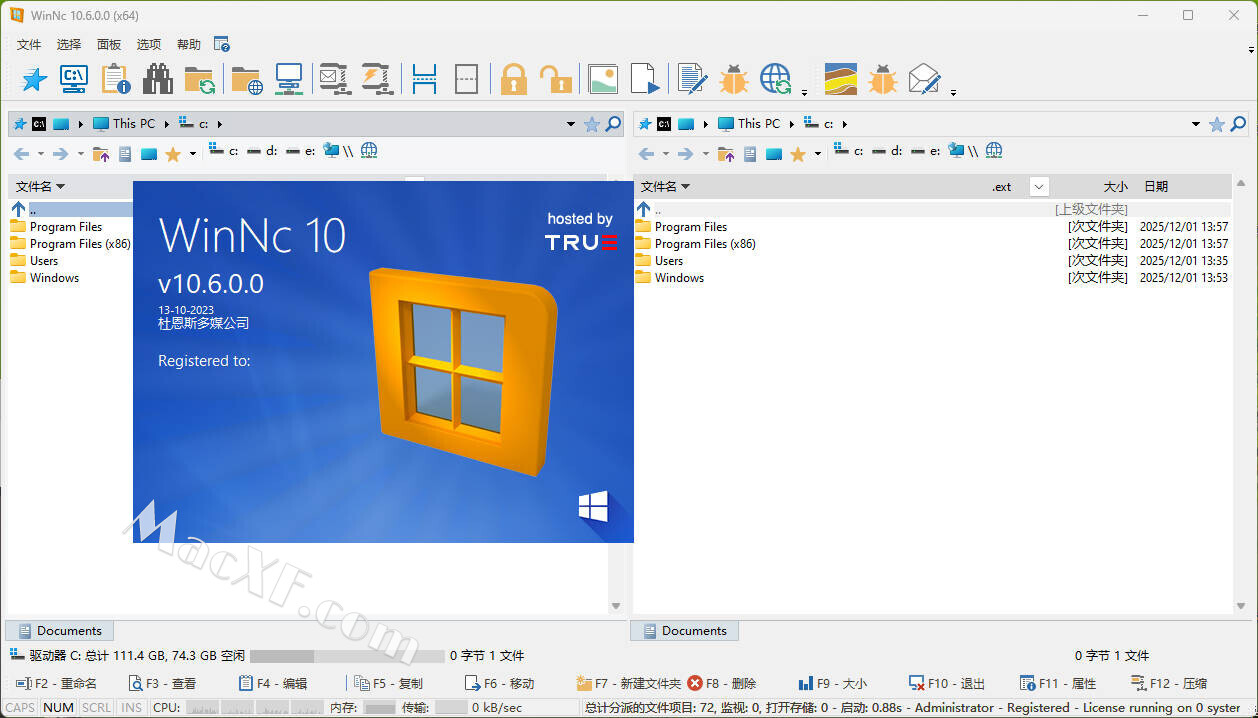The height and width of the screenshot is (718, 1258).
Task: Open the 选项 menu
Action: (149, 45)
